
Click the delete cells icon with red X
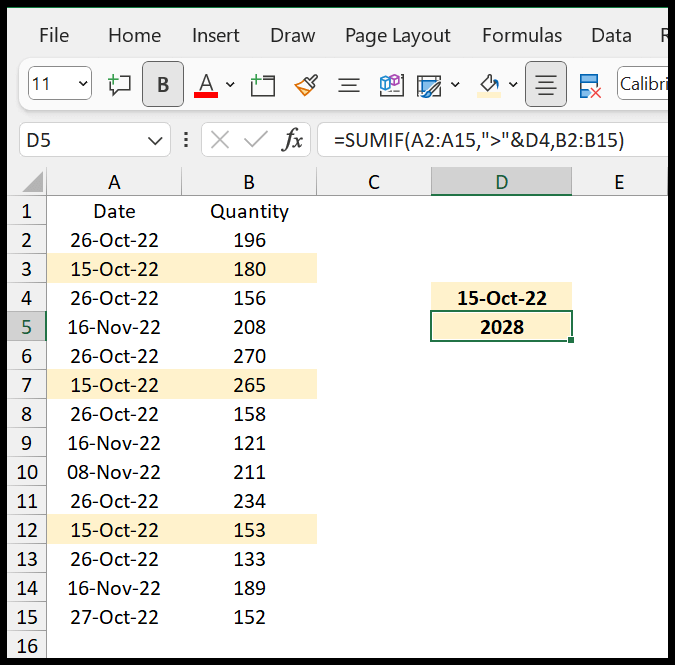coord(590,85)
